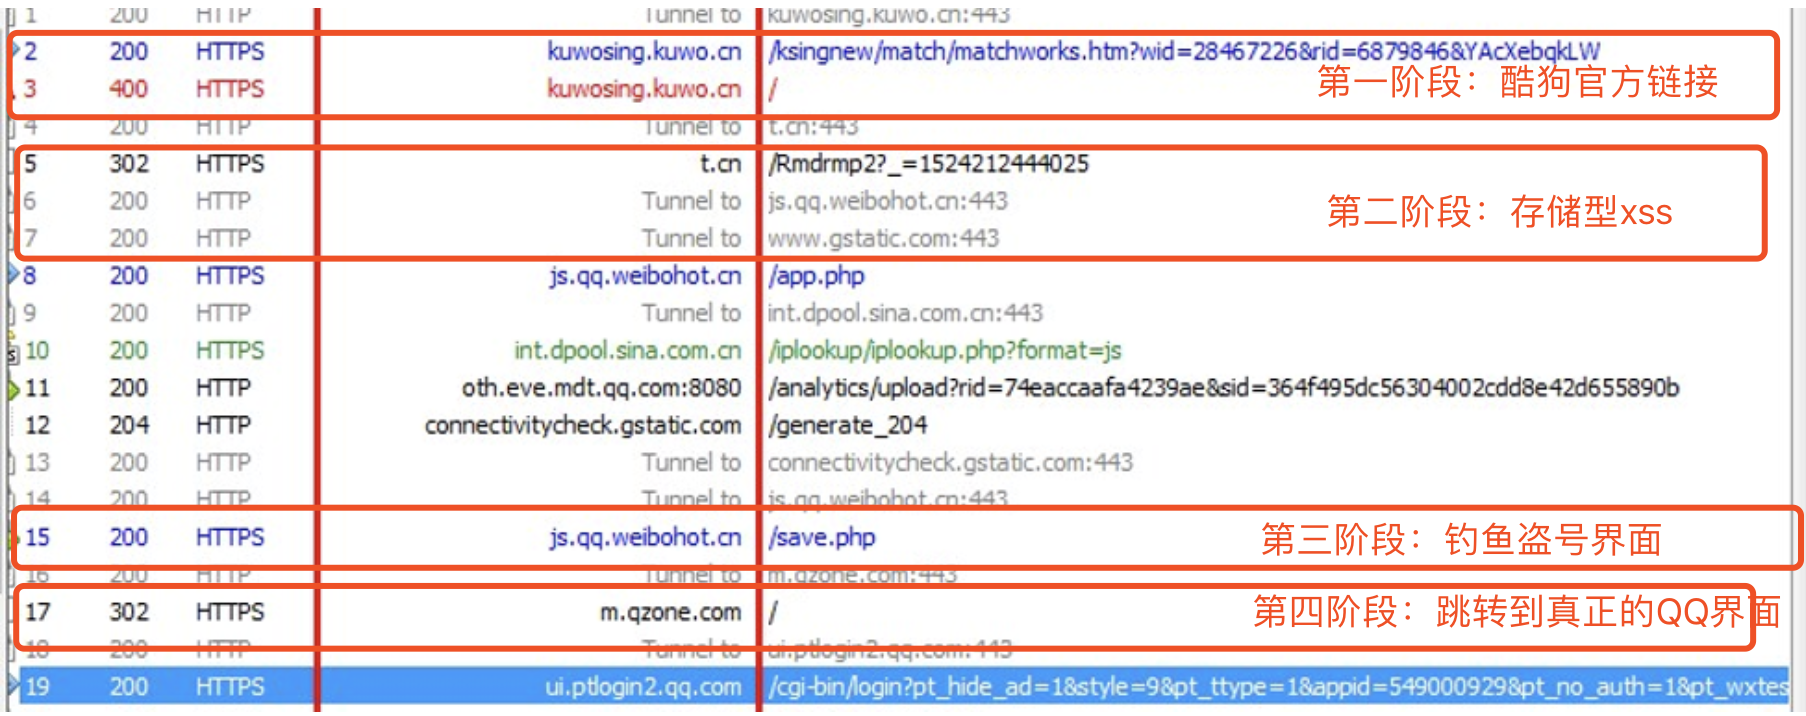Click the HTTPS protocol cell of session 19
Viewport: 1806px width, 716px height.
point(230,687)
